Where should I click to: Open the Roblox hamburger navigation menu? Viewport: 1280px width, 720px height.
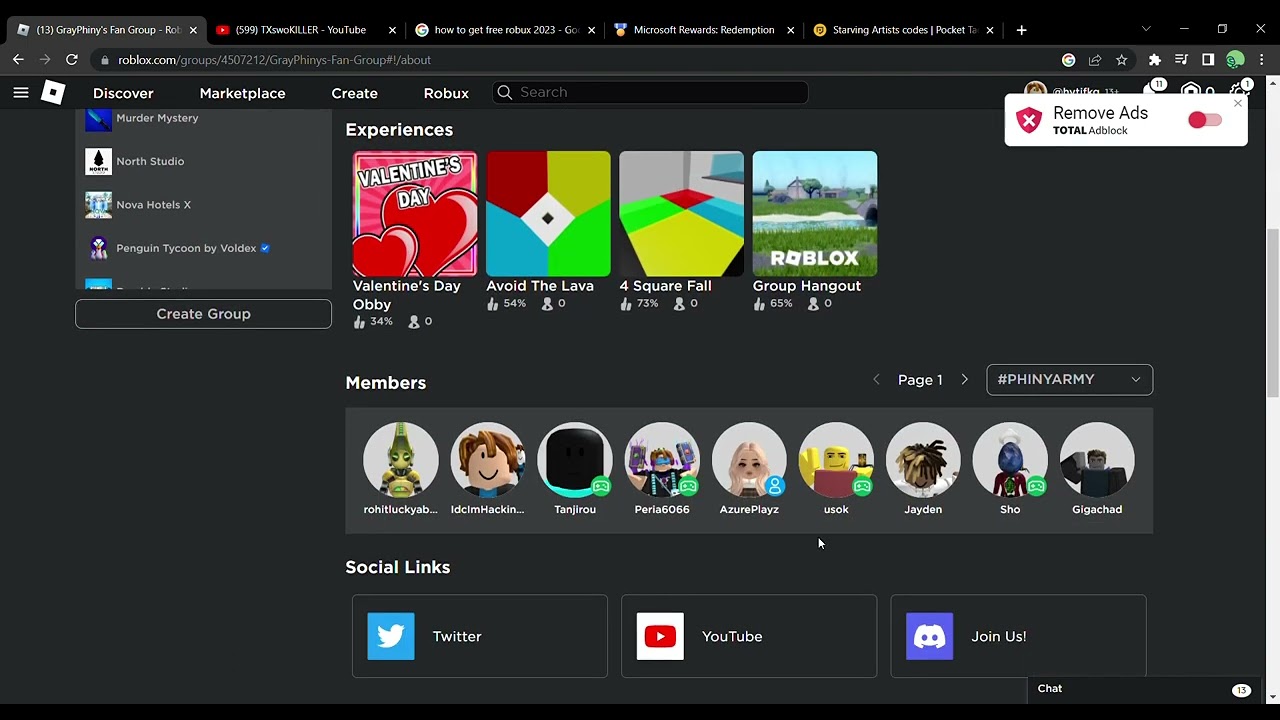tap(20, 93)
